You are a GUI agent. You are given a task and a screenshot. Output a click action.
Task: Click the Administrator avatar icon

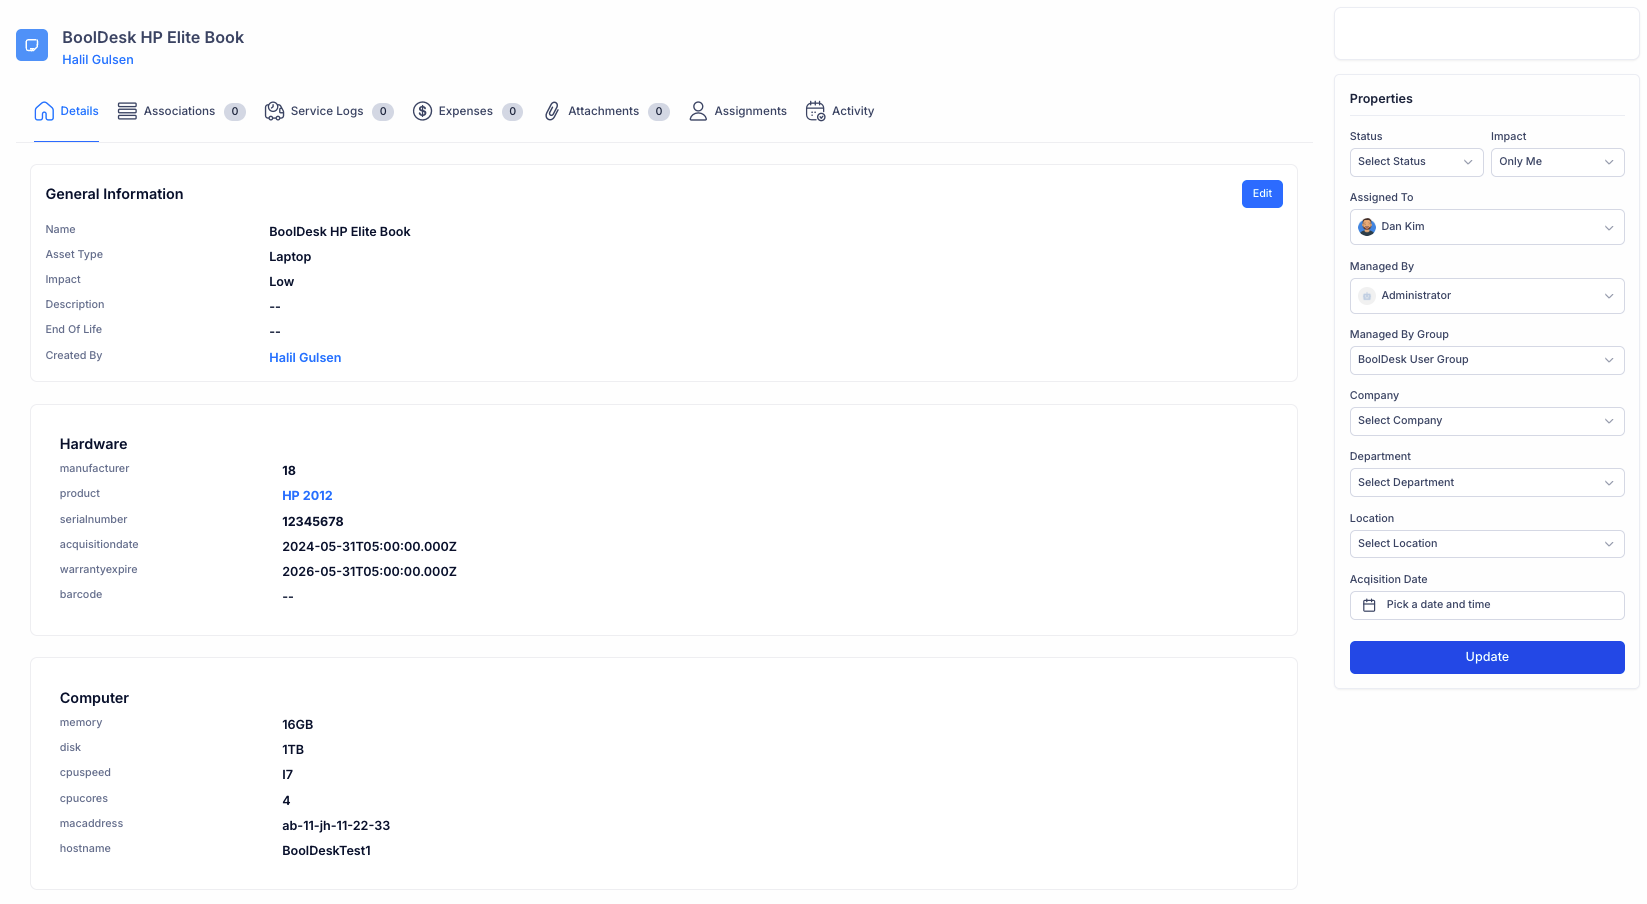1367,296
